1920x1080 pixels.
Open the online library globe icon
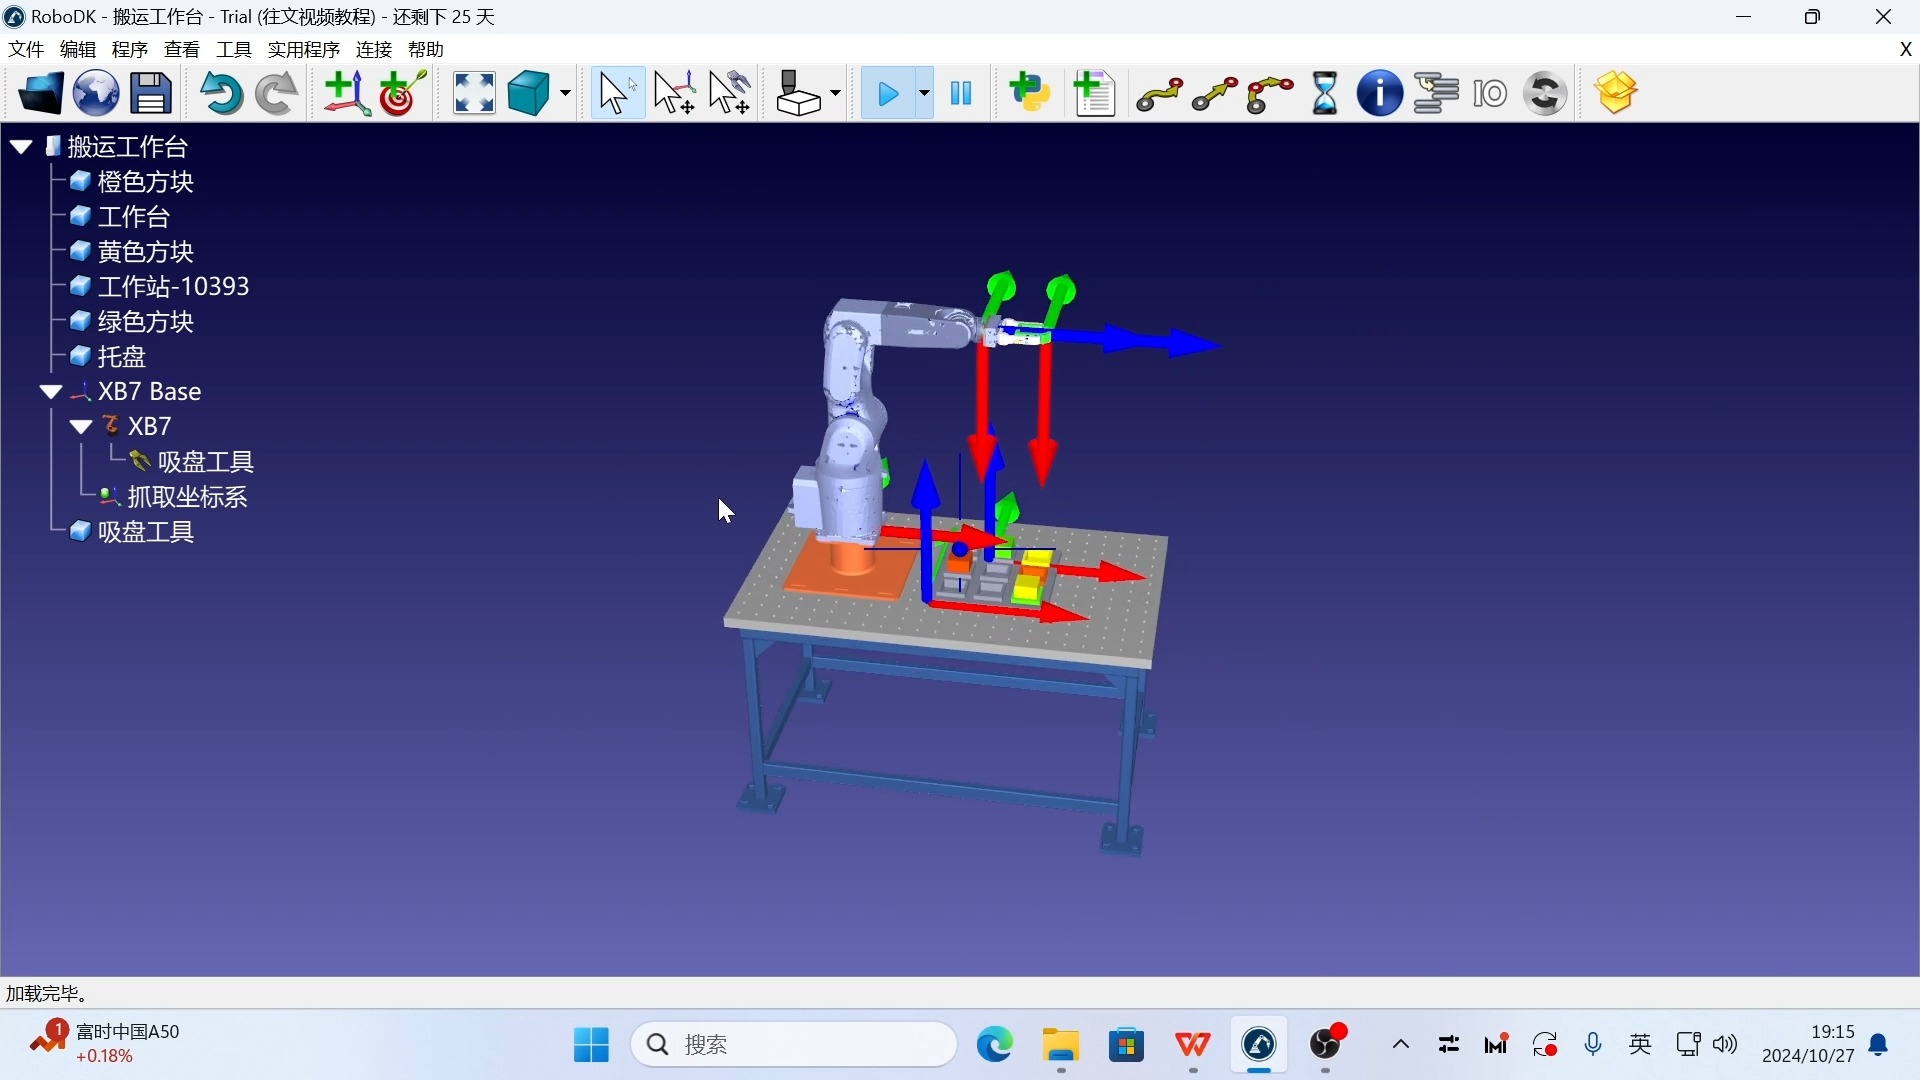click(x=96, y=94)
